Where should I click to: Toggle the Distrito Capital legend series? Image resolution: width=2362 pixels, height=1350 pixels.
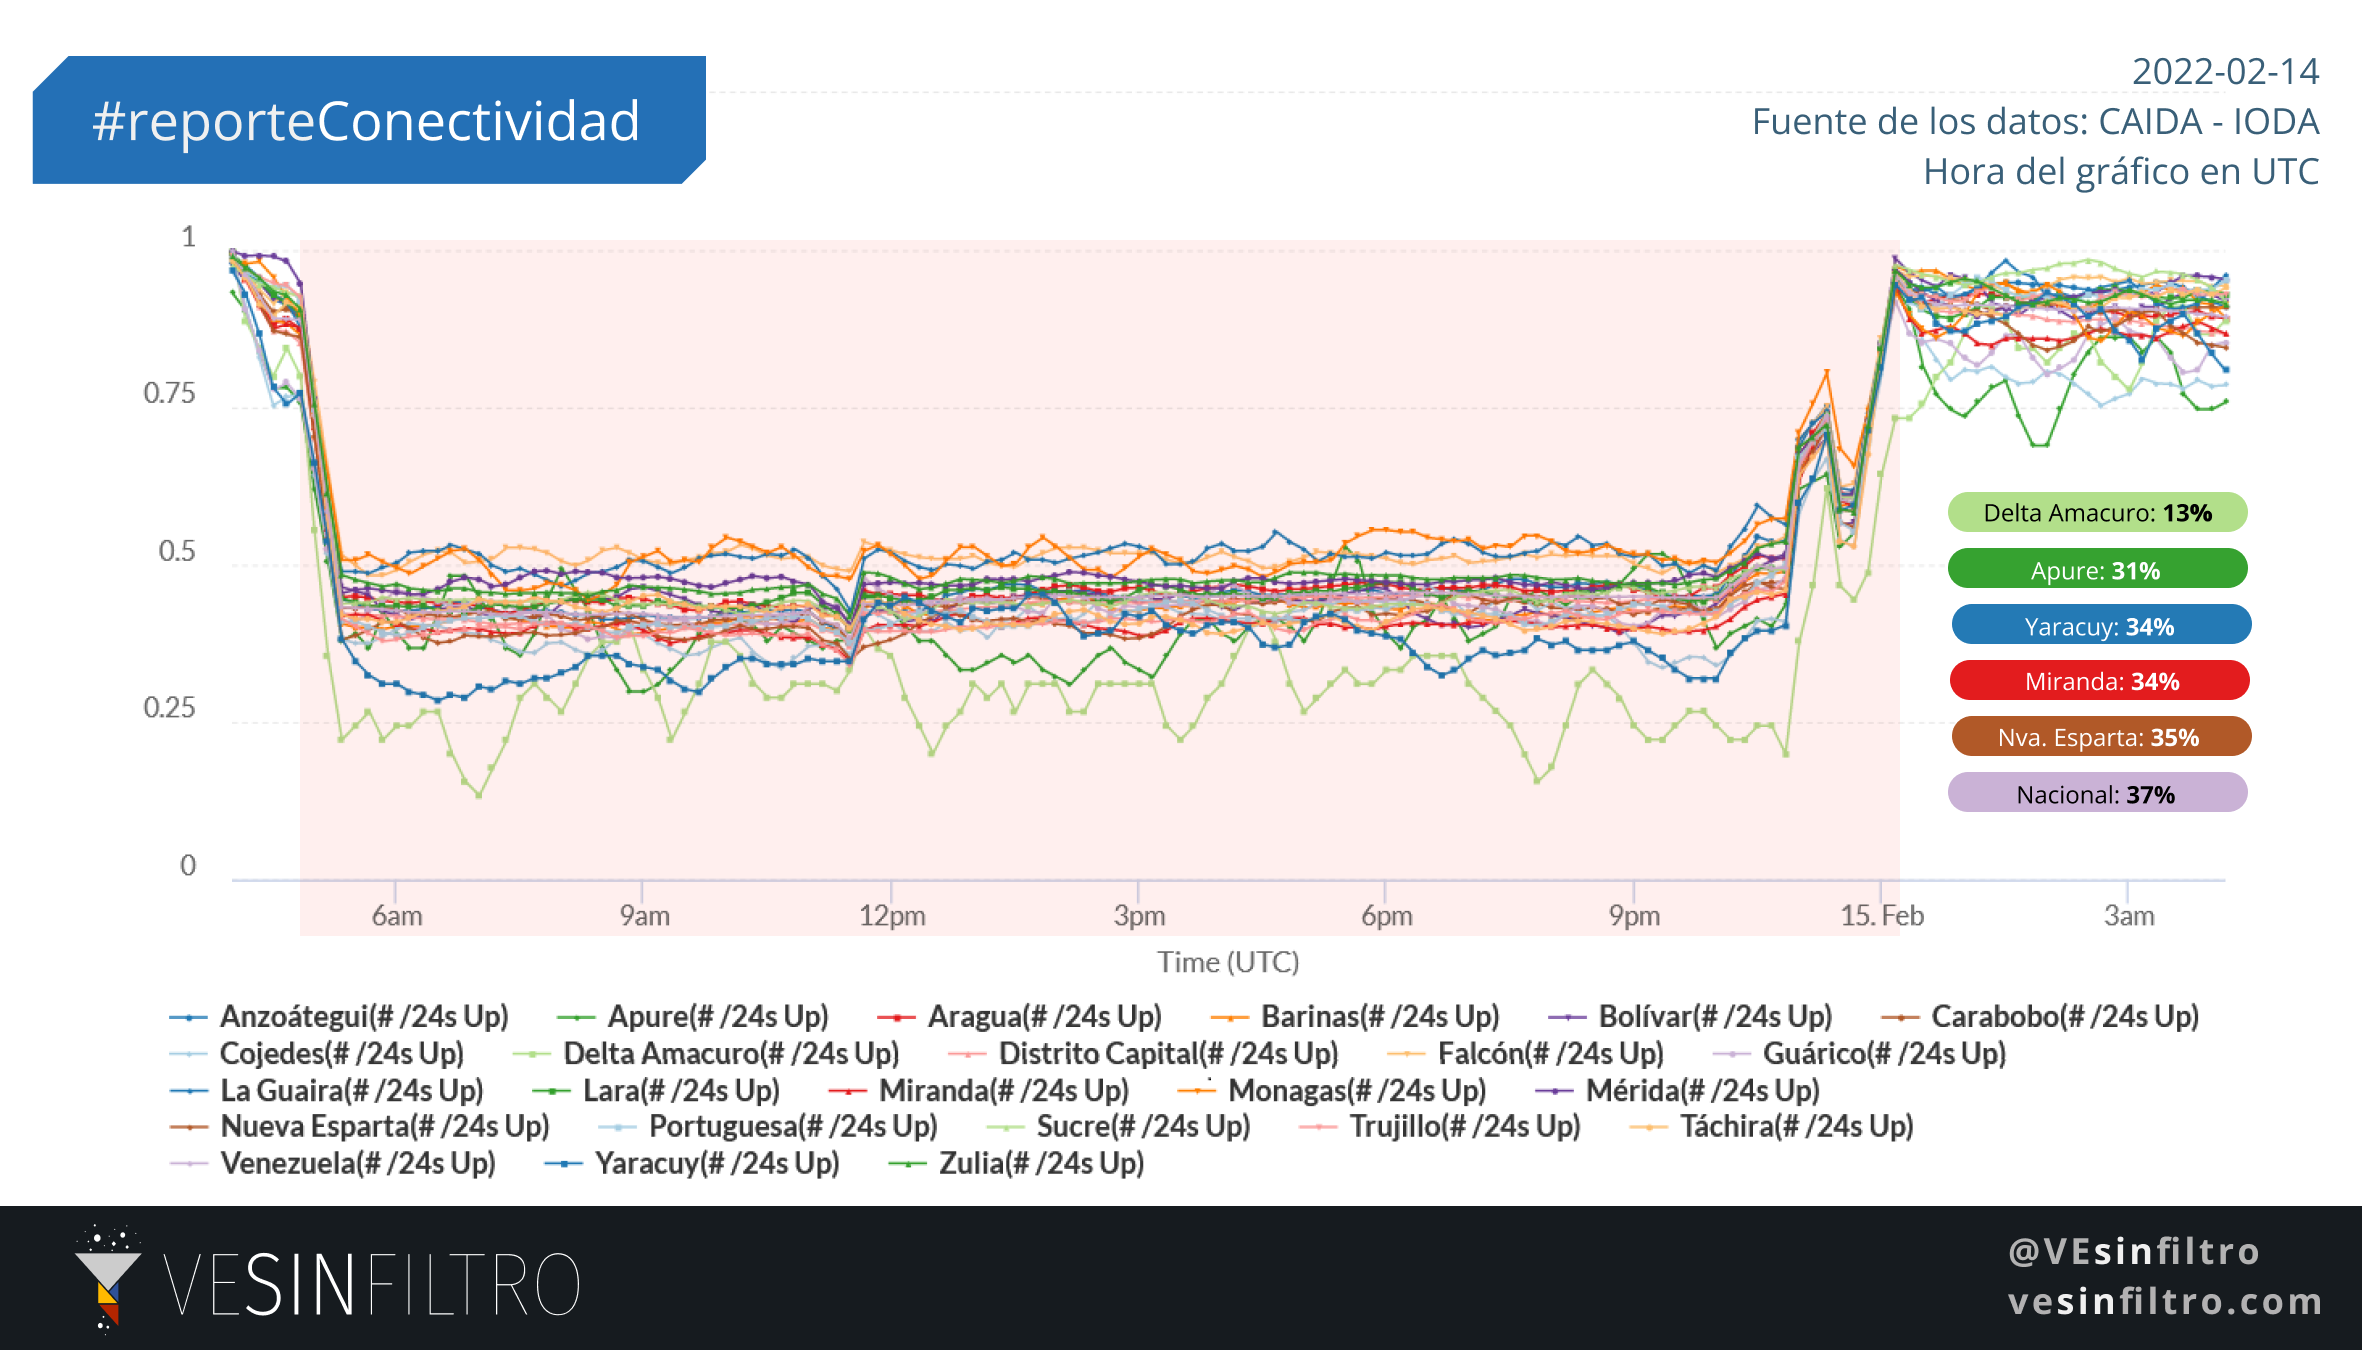click(x=1143, y=1053)
